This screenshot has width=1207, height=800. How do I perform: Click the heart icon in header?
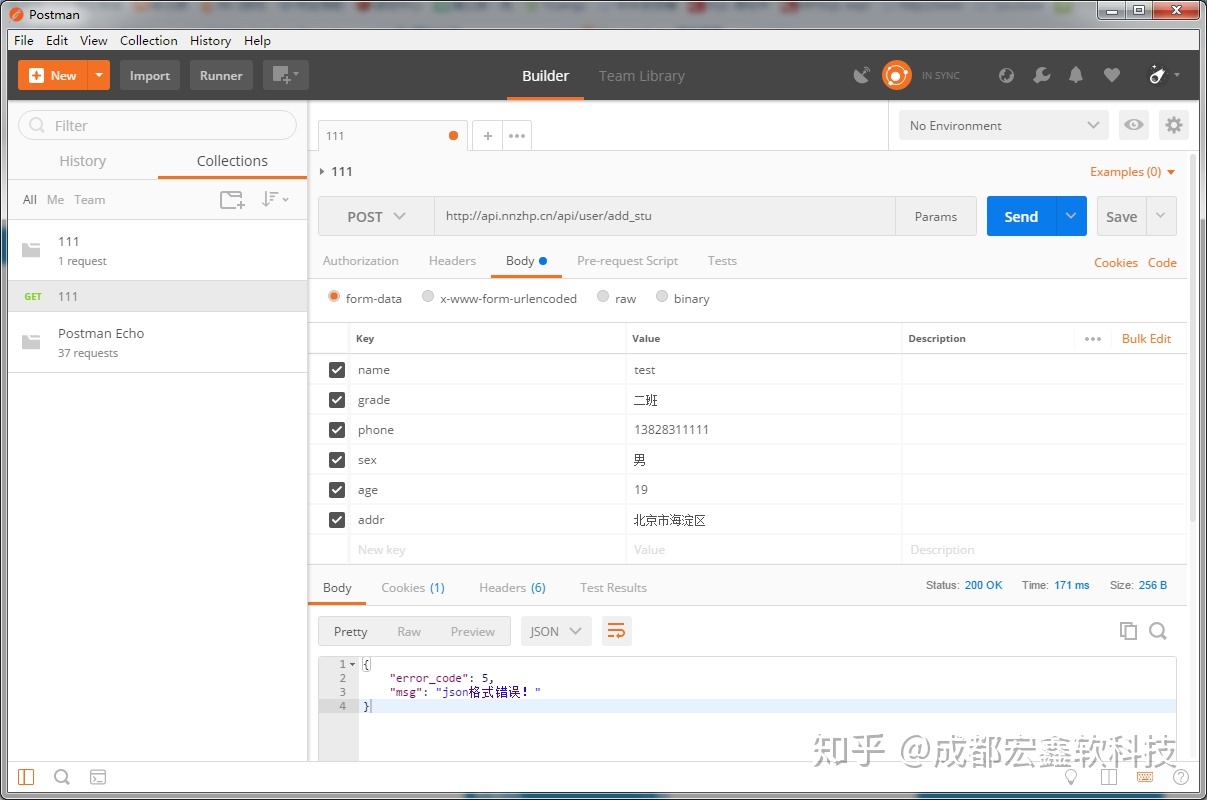click(x=1112, y=75)
